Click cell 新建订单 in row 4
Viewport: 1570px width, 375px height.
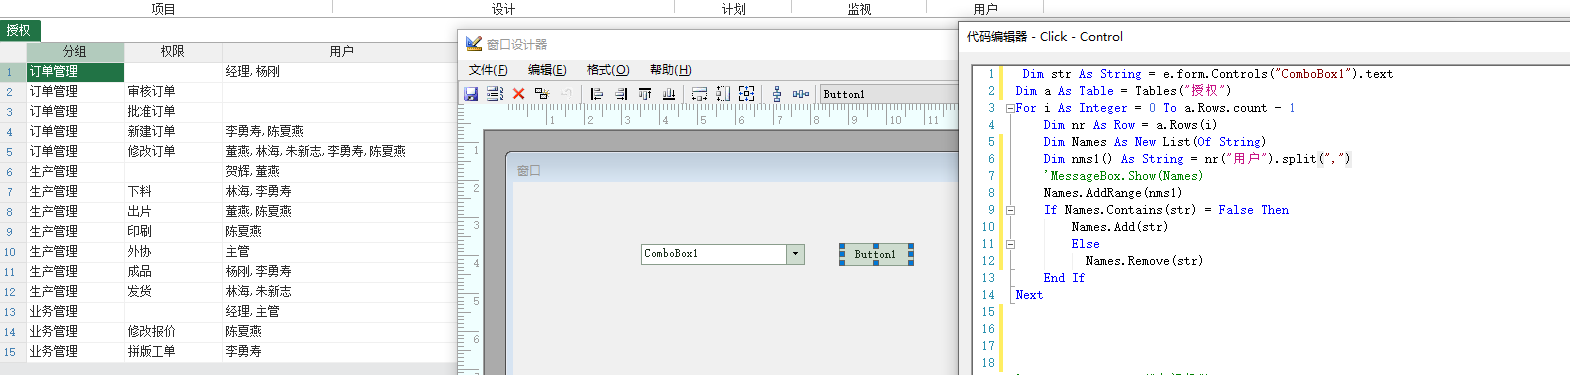[173, 131]
